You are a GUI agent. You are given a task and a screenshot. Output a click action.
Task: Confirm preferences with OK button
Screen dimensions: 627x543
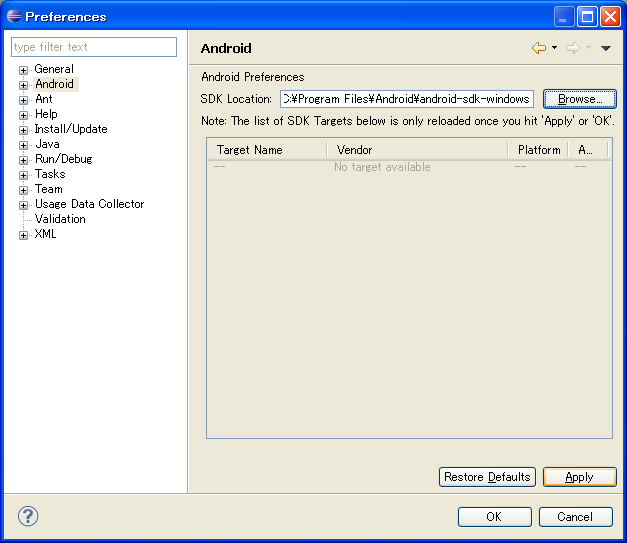coord(494,517)
